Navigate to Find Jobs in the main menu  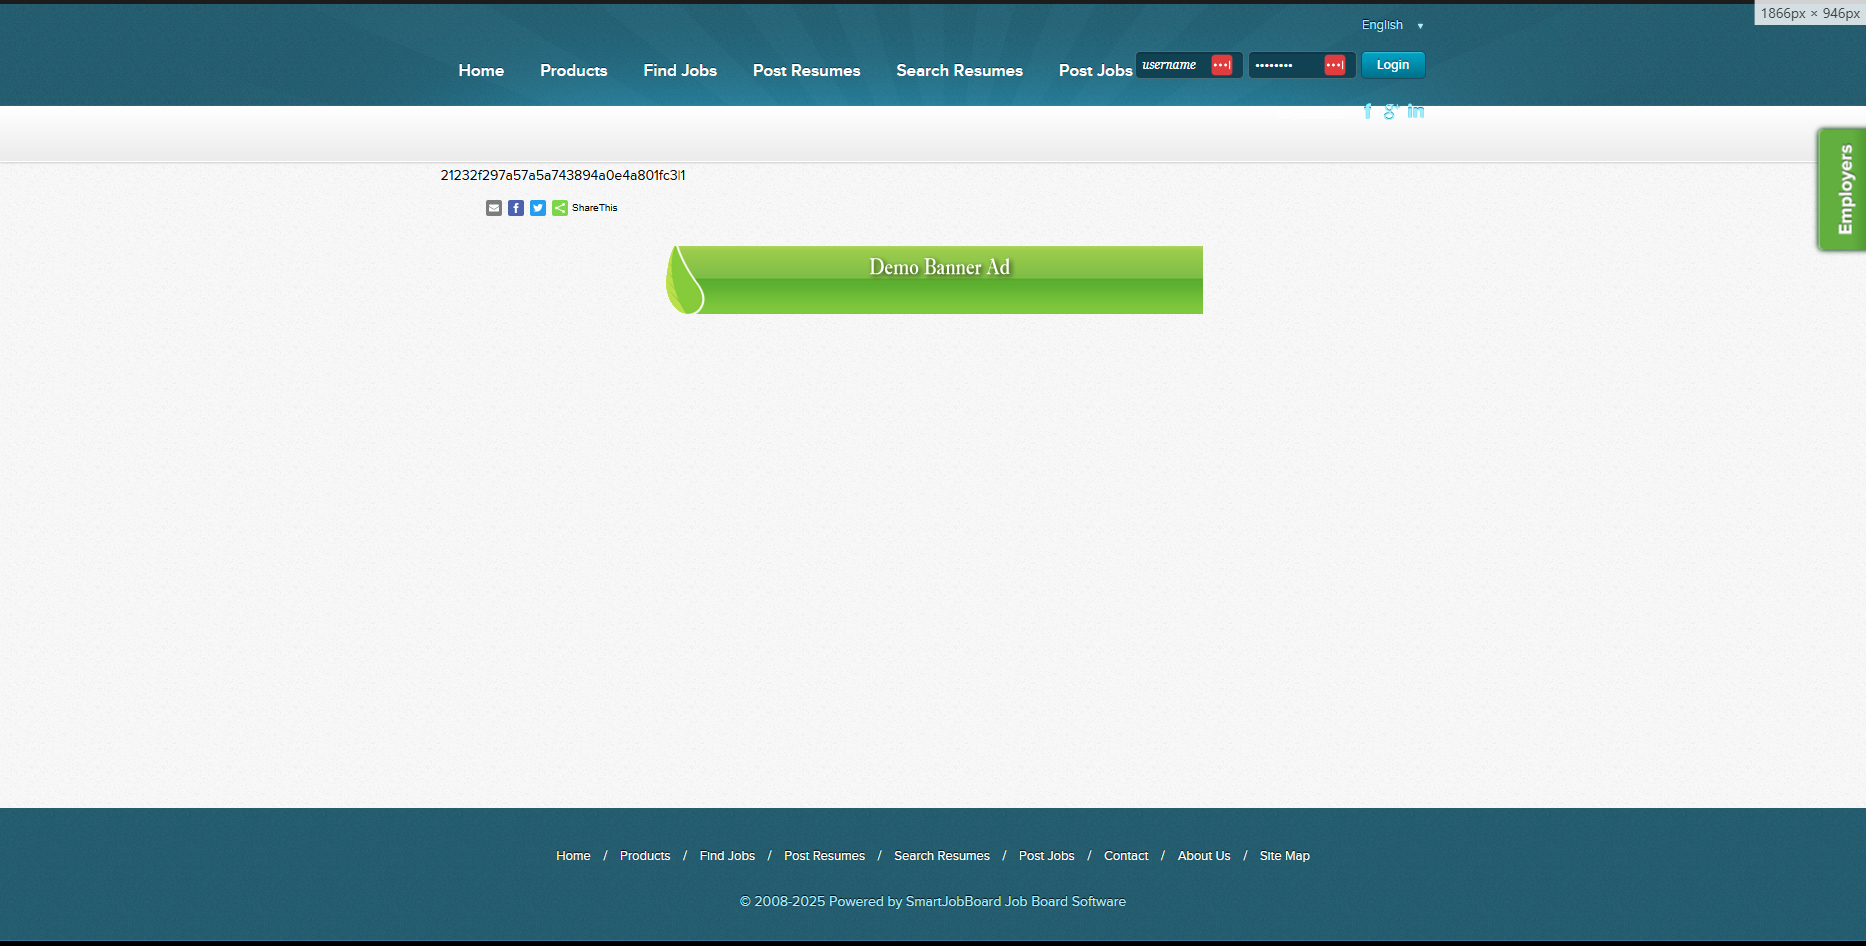click(680, 70)
